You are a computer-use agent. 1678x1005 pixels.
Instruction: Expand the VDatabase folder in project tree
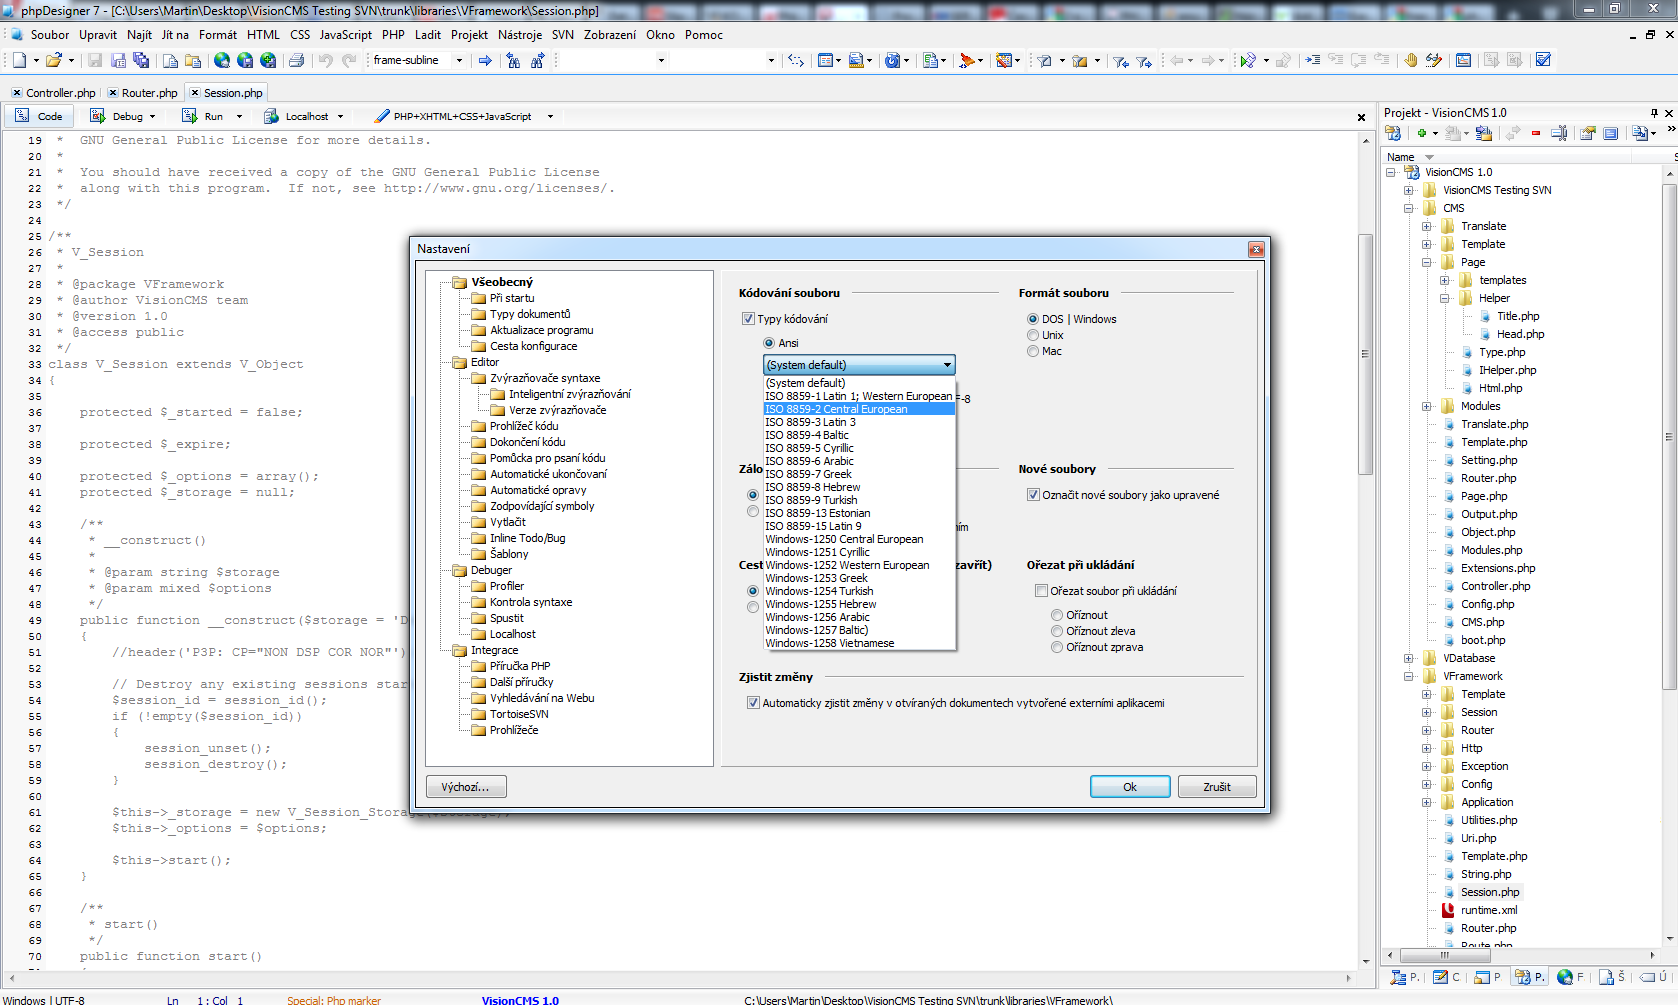1408,658
